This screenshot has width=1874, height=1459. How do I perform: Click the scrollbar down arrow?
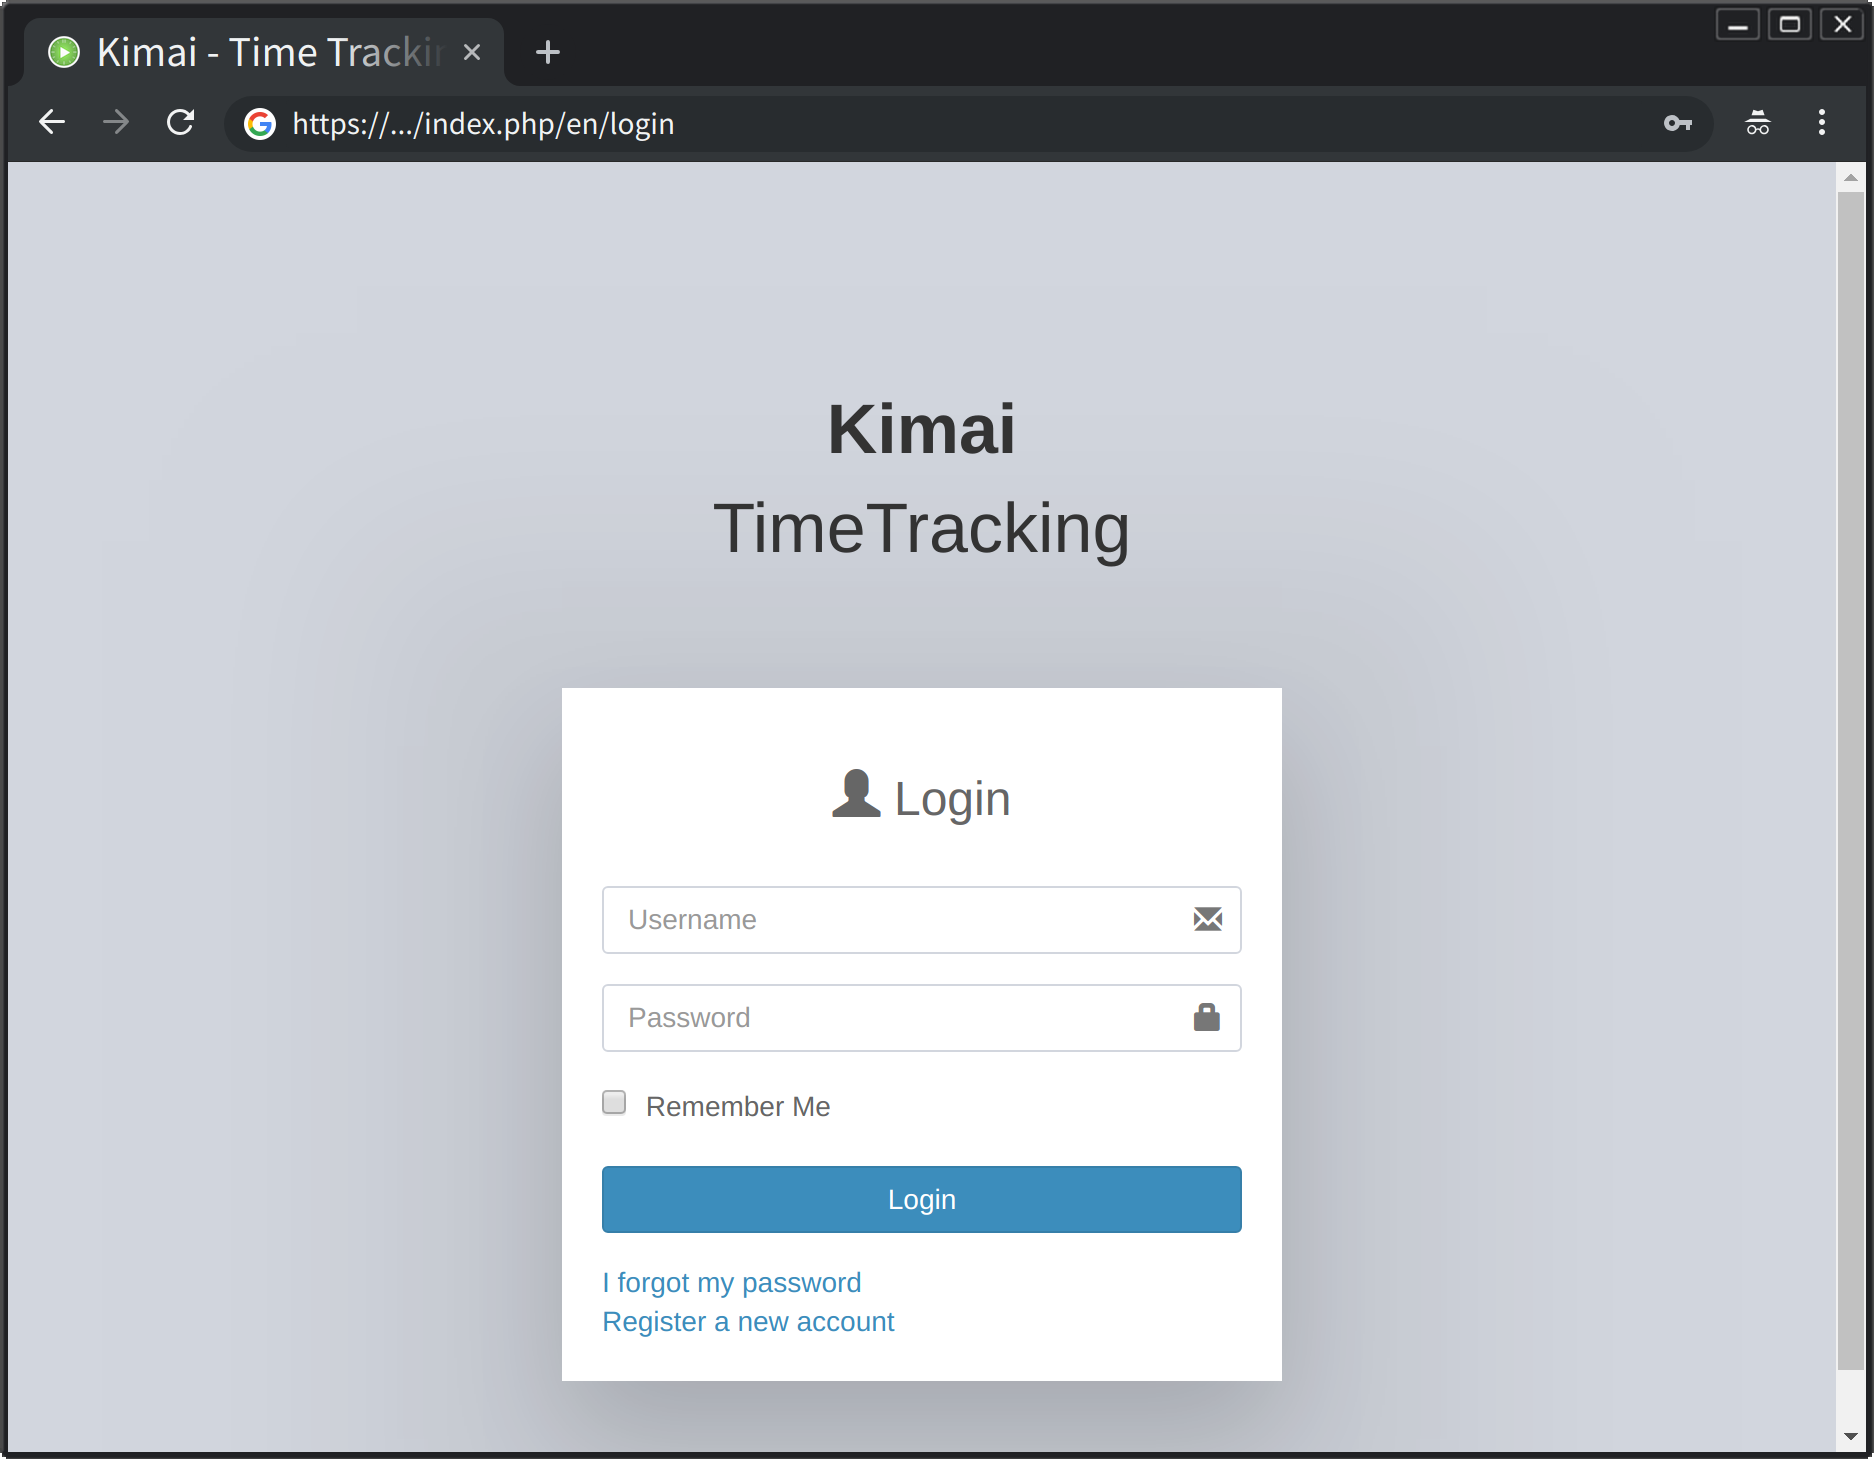pyautogui.click(x=1853, y=1437)
